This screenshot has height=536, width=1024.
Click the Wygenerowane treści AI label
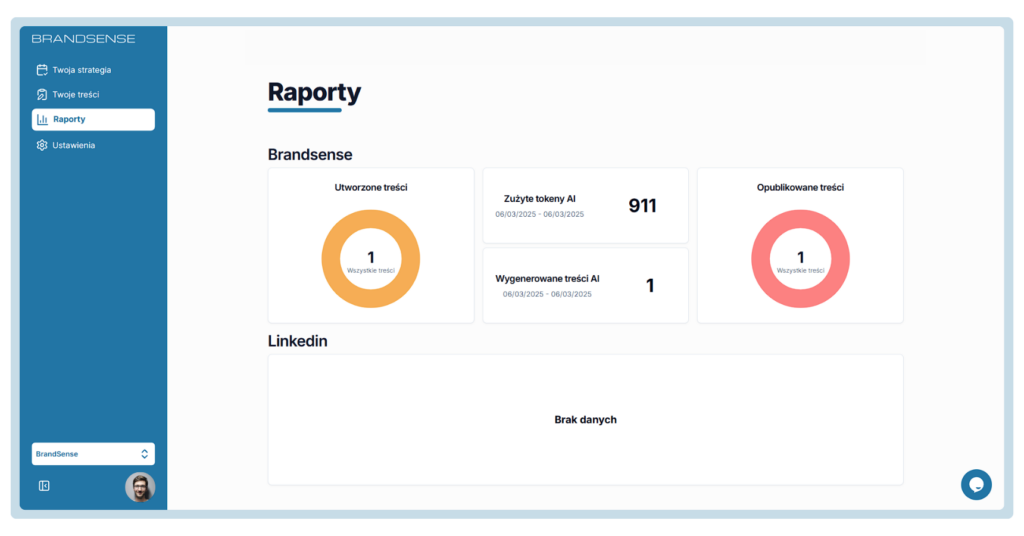click(547, 279)
